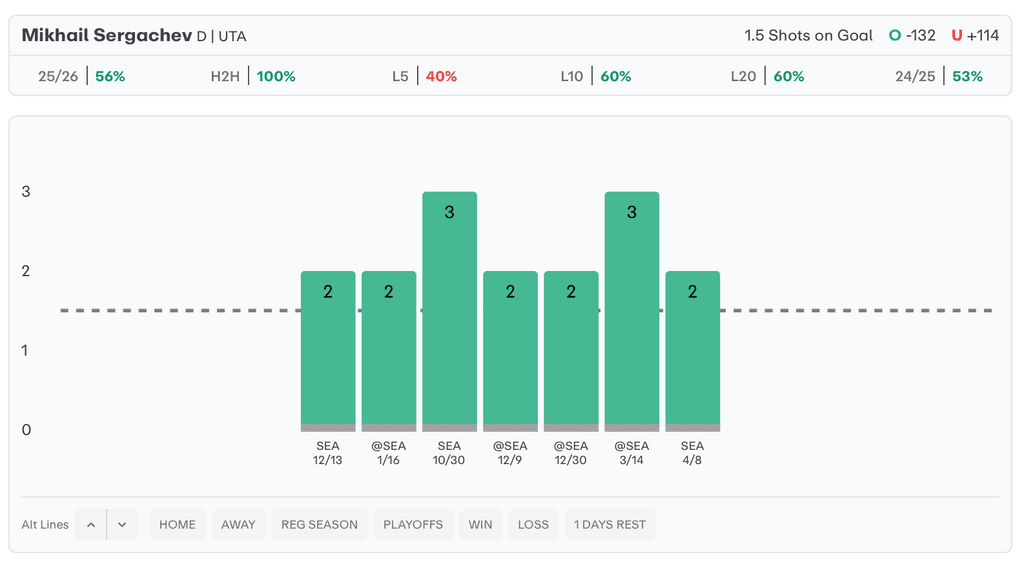Image resolution: width=1024 pixels, height=564 pixels.
Task: Show the L20 60% split
Action: [767, 76]
